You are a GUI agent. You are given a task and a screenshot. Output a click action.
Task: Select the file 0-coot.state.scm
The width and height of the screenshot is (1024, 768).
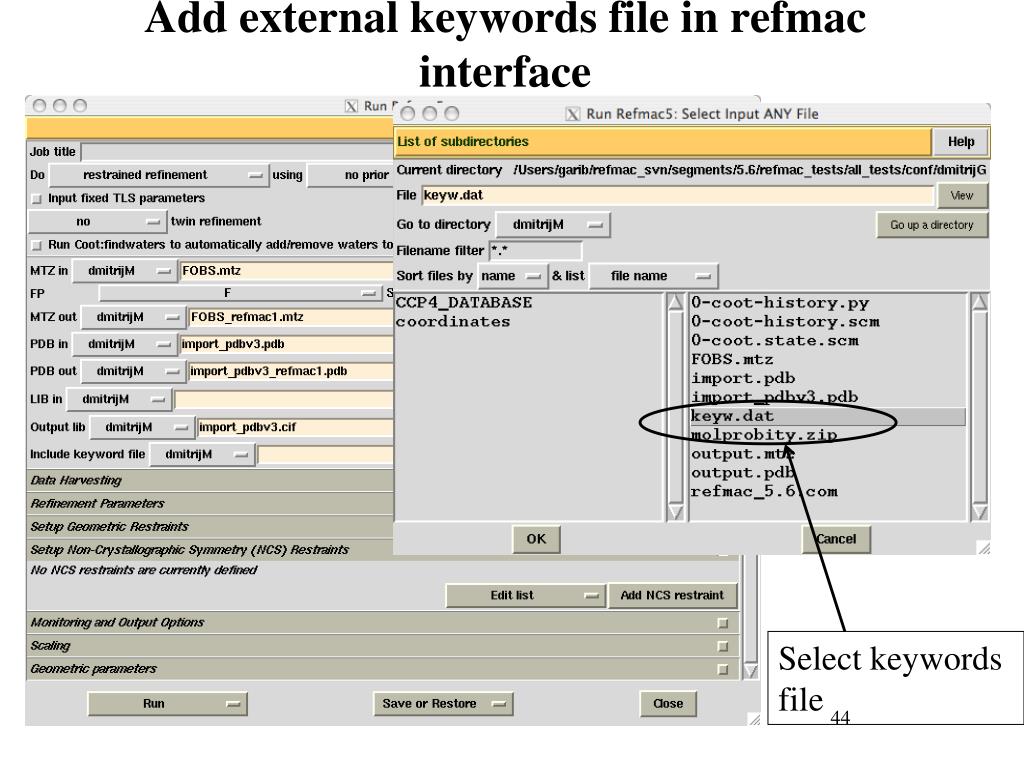(x=775, y=341)
